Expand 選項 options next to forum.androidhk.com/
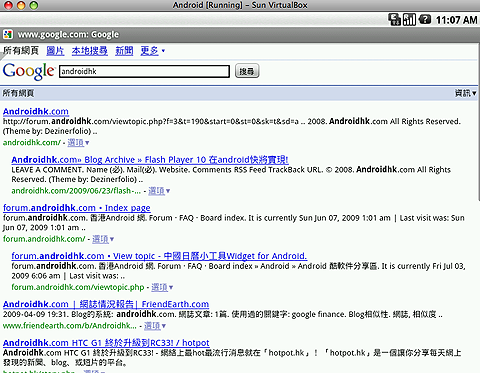This screenshot has height=373, width=480. tap(103, 239)
